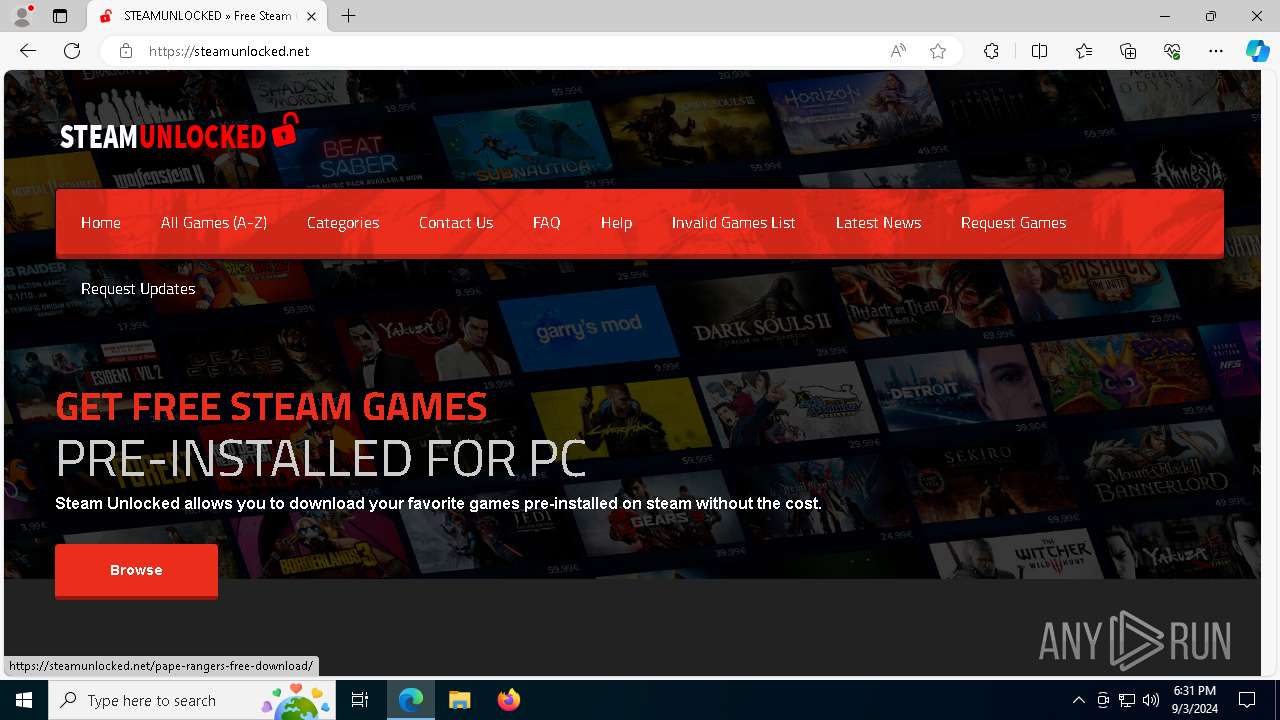Open Copilot sidebar icon
The image size is (1280, 720).
coord(1257,51)
